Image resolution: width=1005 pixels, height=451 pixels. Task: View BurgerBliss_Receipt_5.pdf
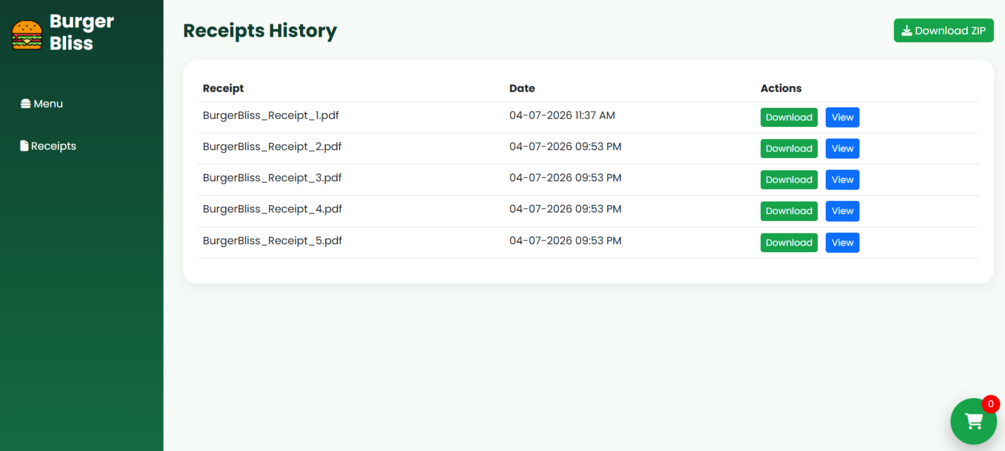pos(842,243)
